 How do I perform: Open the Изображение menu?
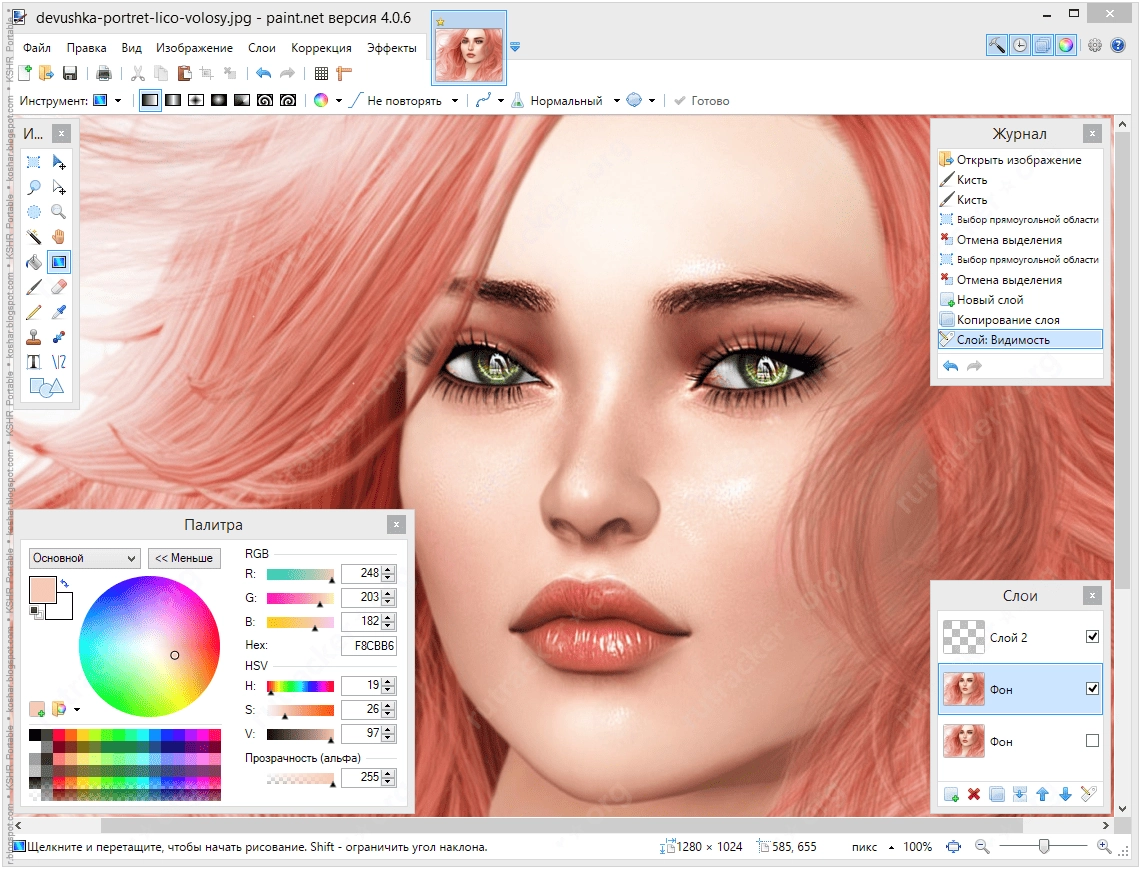coord(194,48)
